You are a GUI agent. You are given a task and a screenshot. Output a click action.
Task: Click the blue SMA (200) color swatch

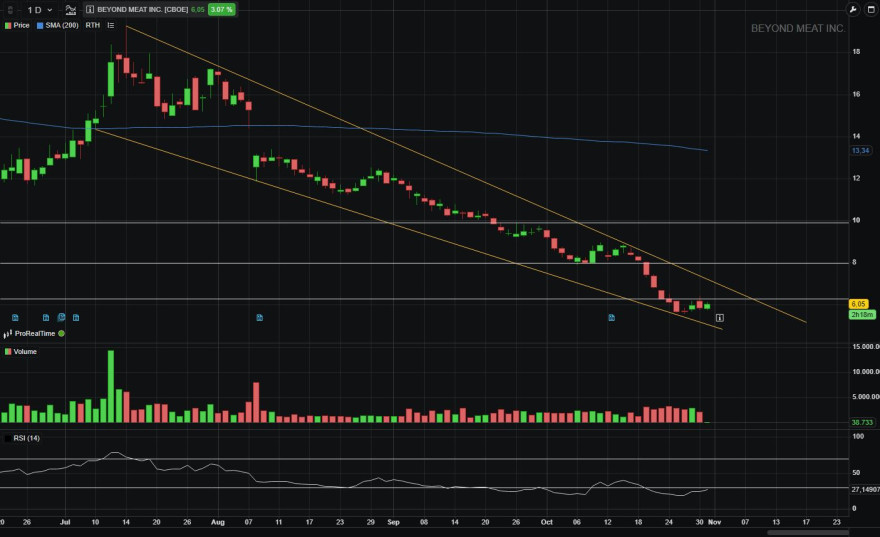[x=40, y=25]
